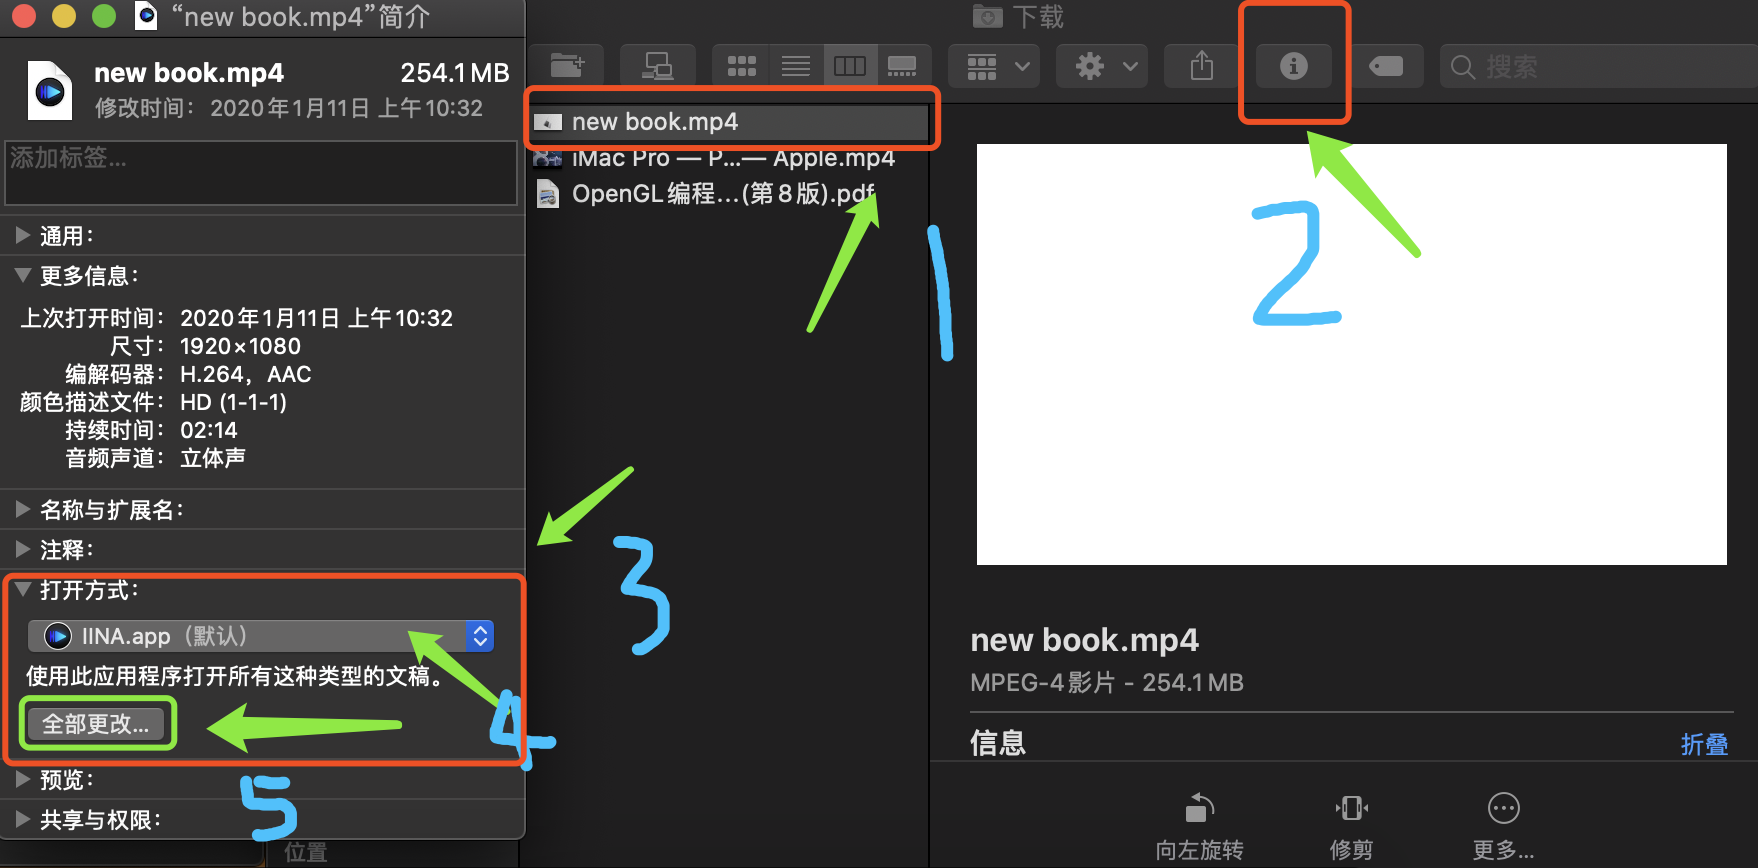Expand the 注释 section
Image resolution: width=1758 pixels, height=868 pixels.
(x=23, y=549)
